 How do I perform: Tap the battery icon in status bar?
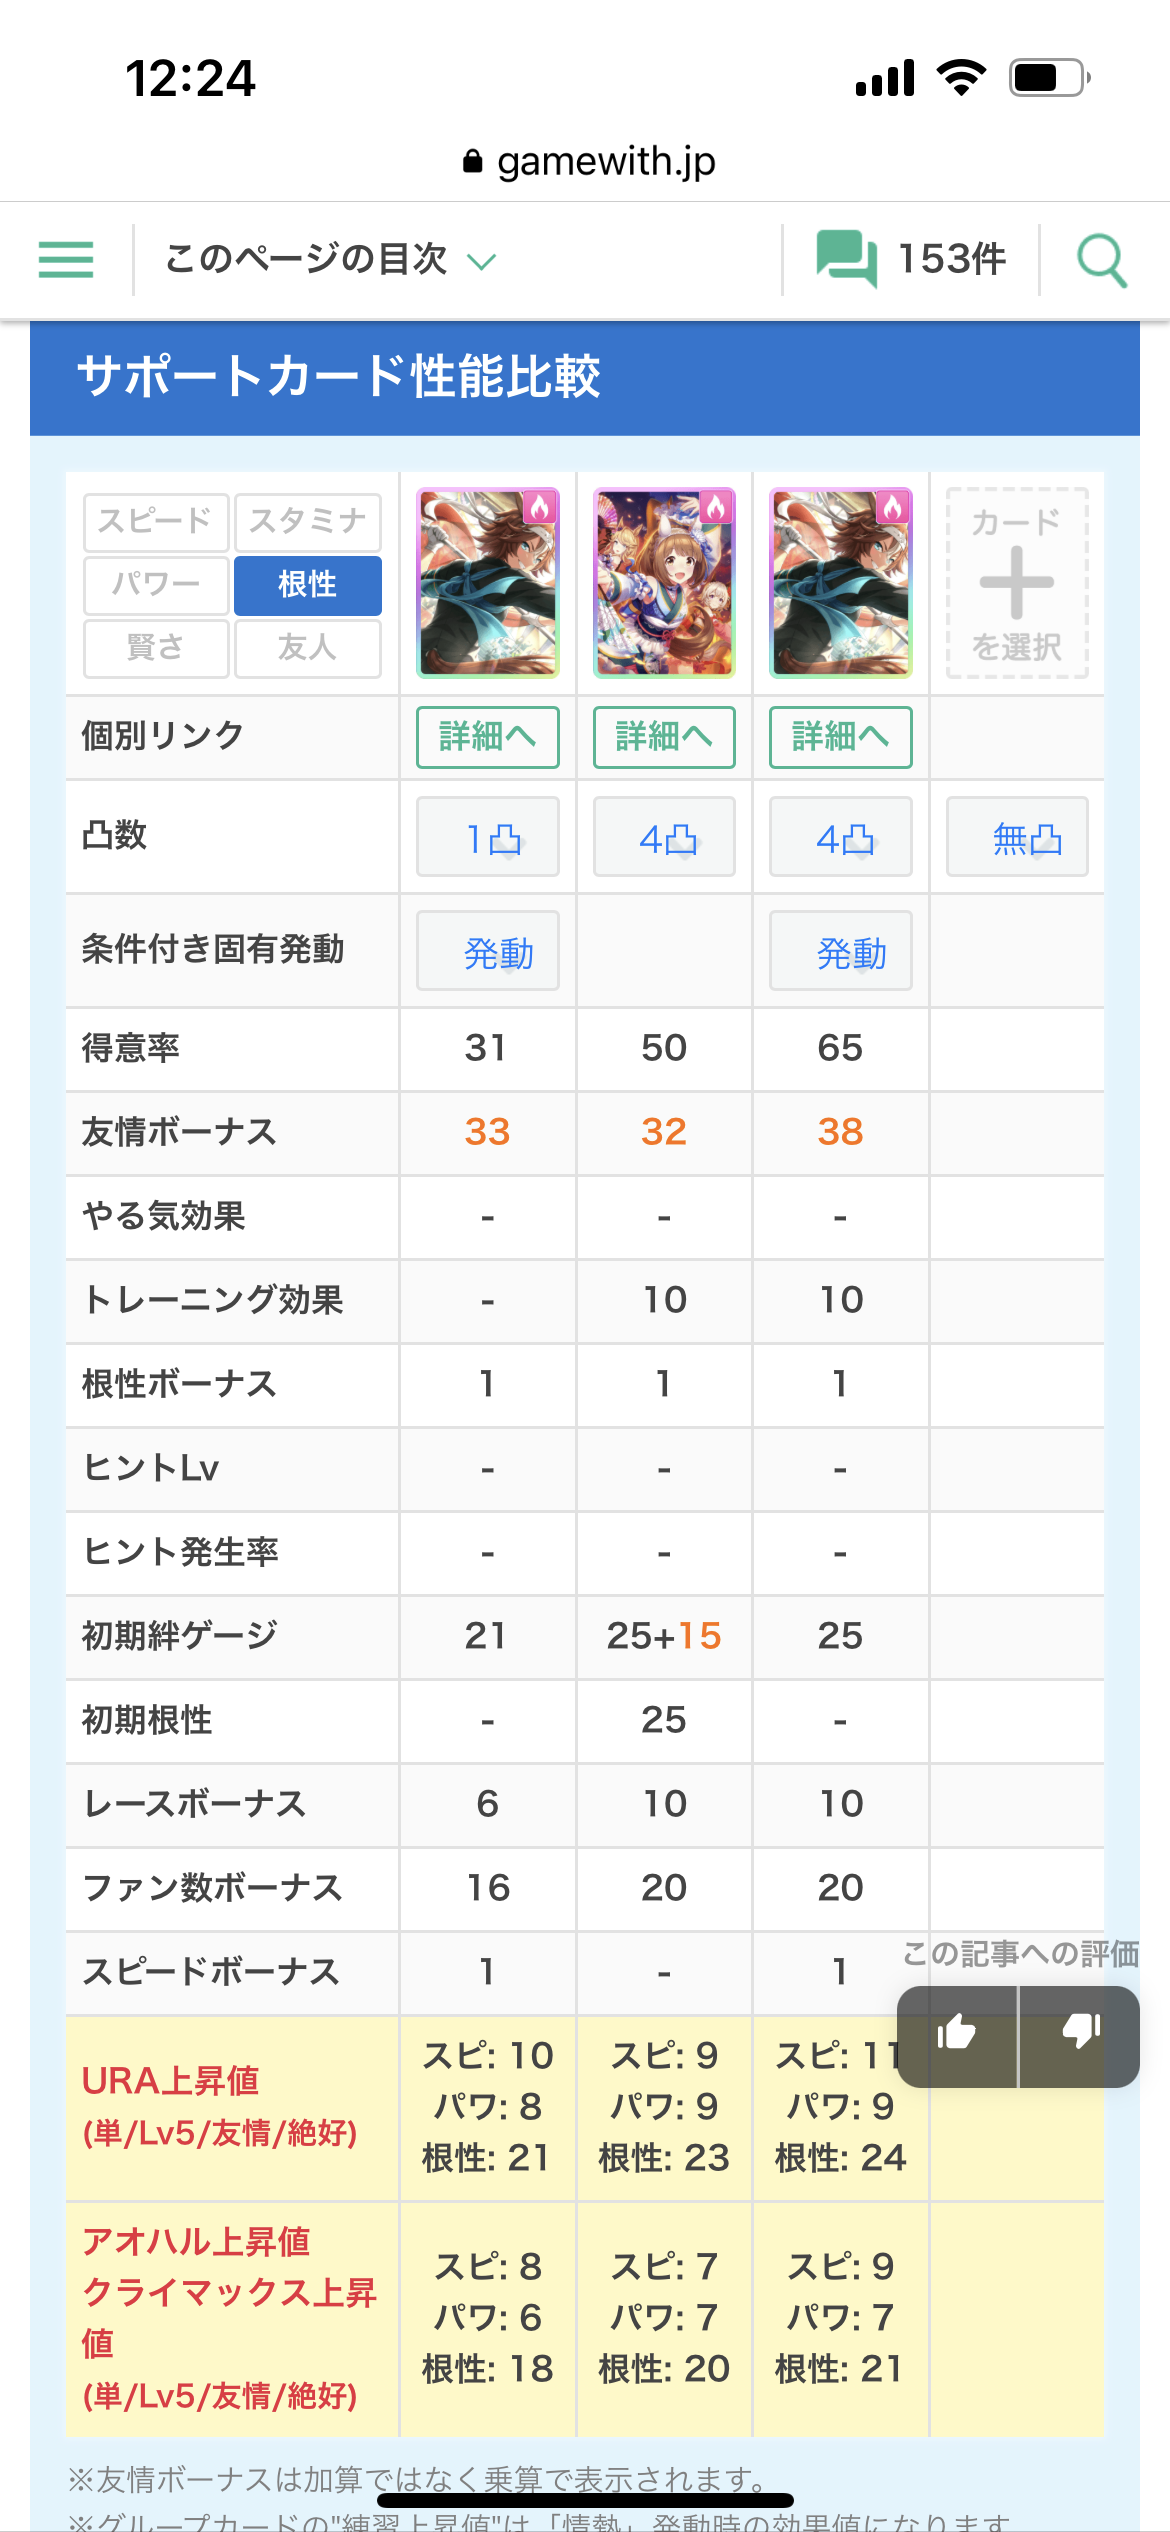coord(1049,78)
